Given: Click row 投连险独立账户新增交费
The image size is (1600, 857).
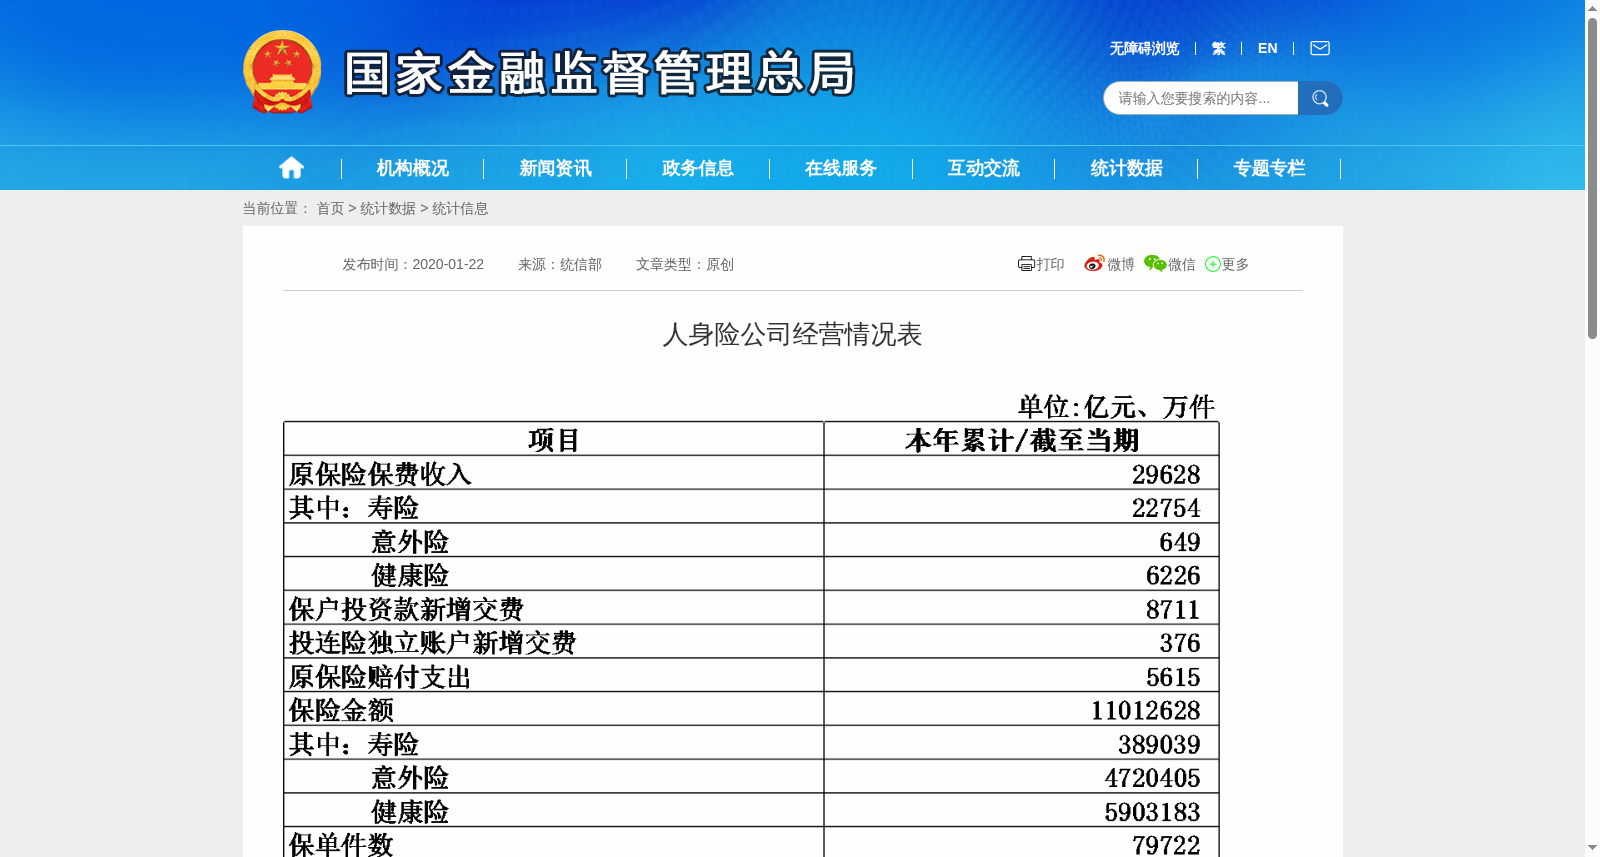Looking at the screenshot, I should coord(432,642).
